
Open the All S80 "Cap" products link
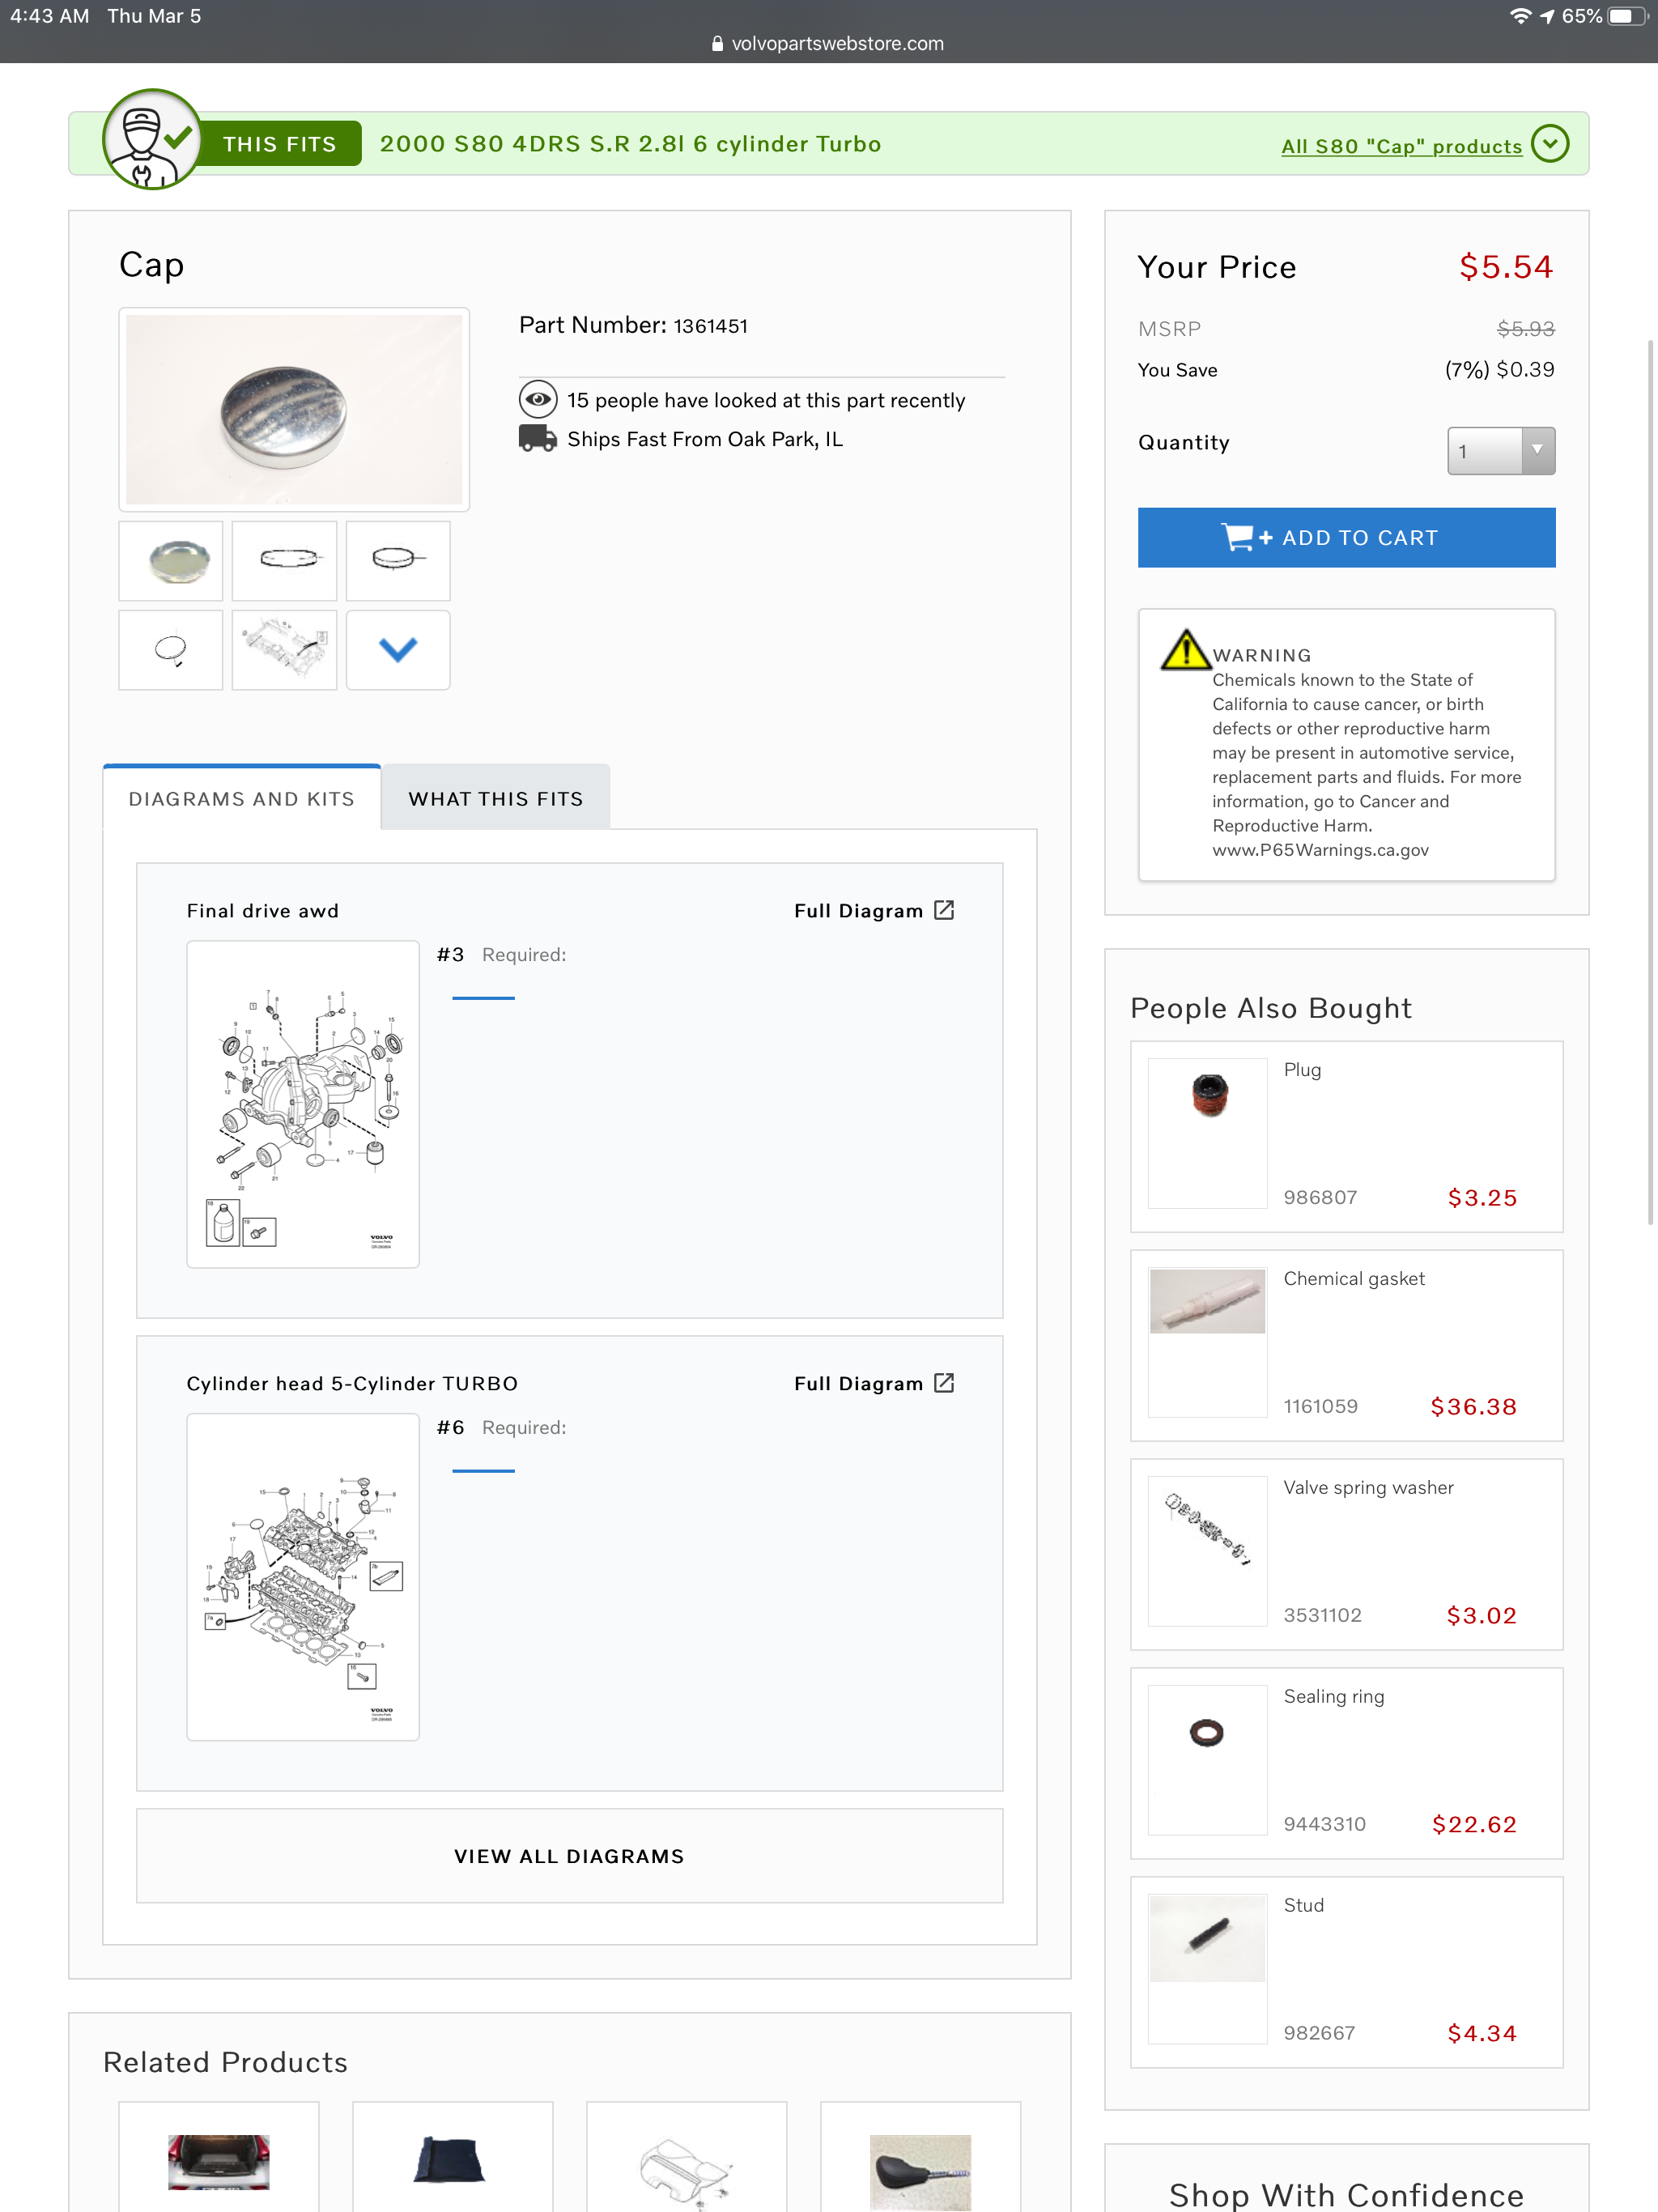point(1401,146)
